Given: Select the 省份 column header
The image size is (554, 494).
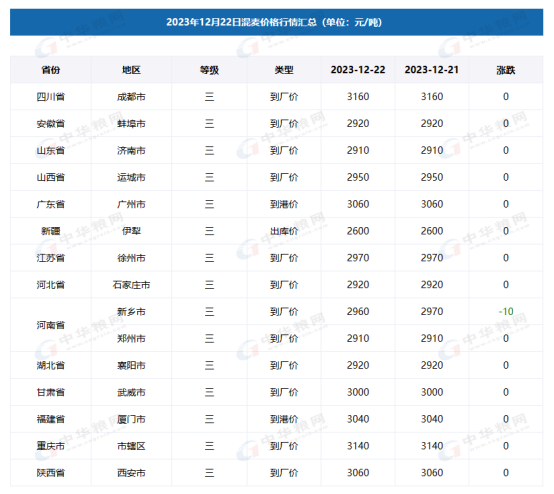Looking at the screenshot, I should pyautogui.click(x=51, y=70).
